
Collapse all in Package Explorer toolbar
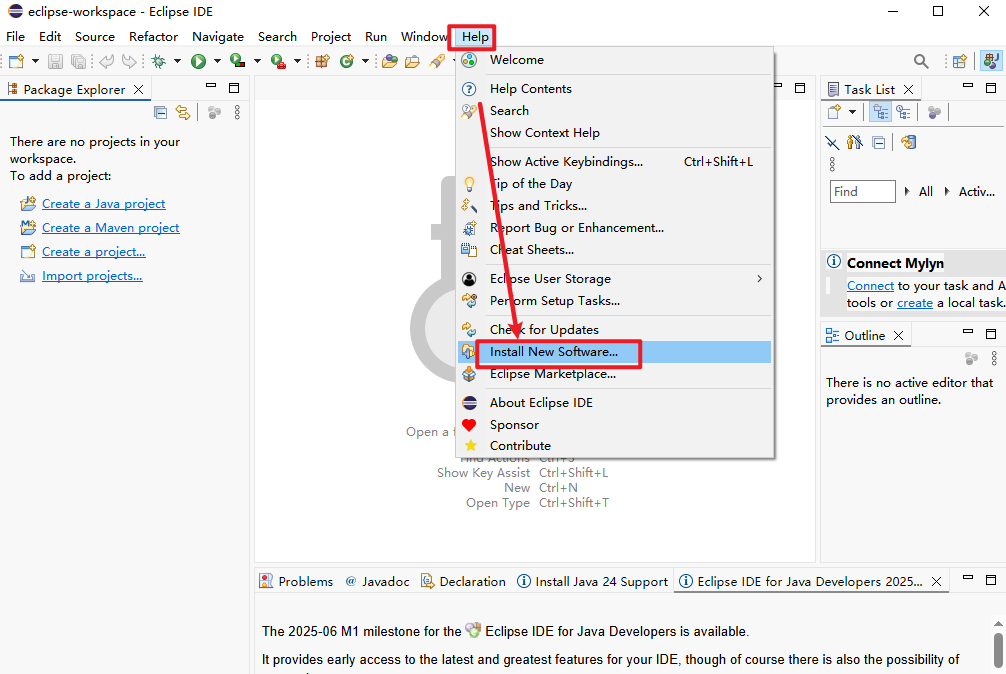click(160, 113)
